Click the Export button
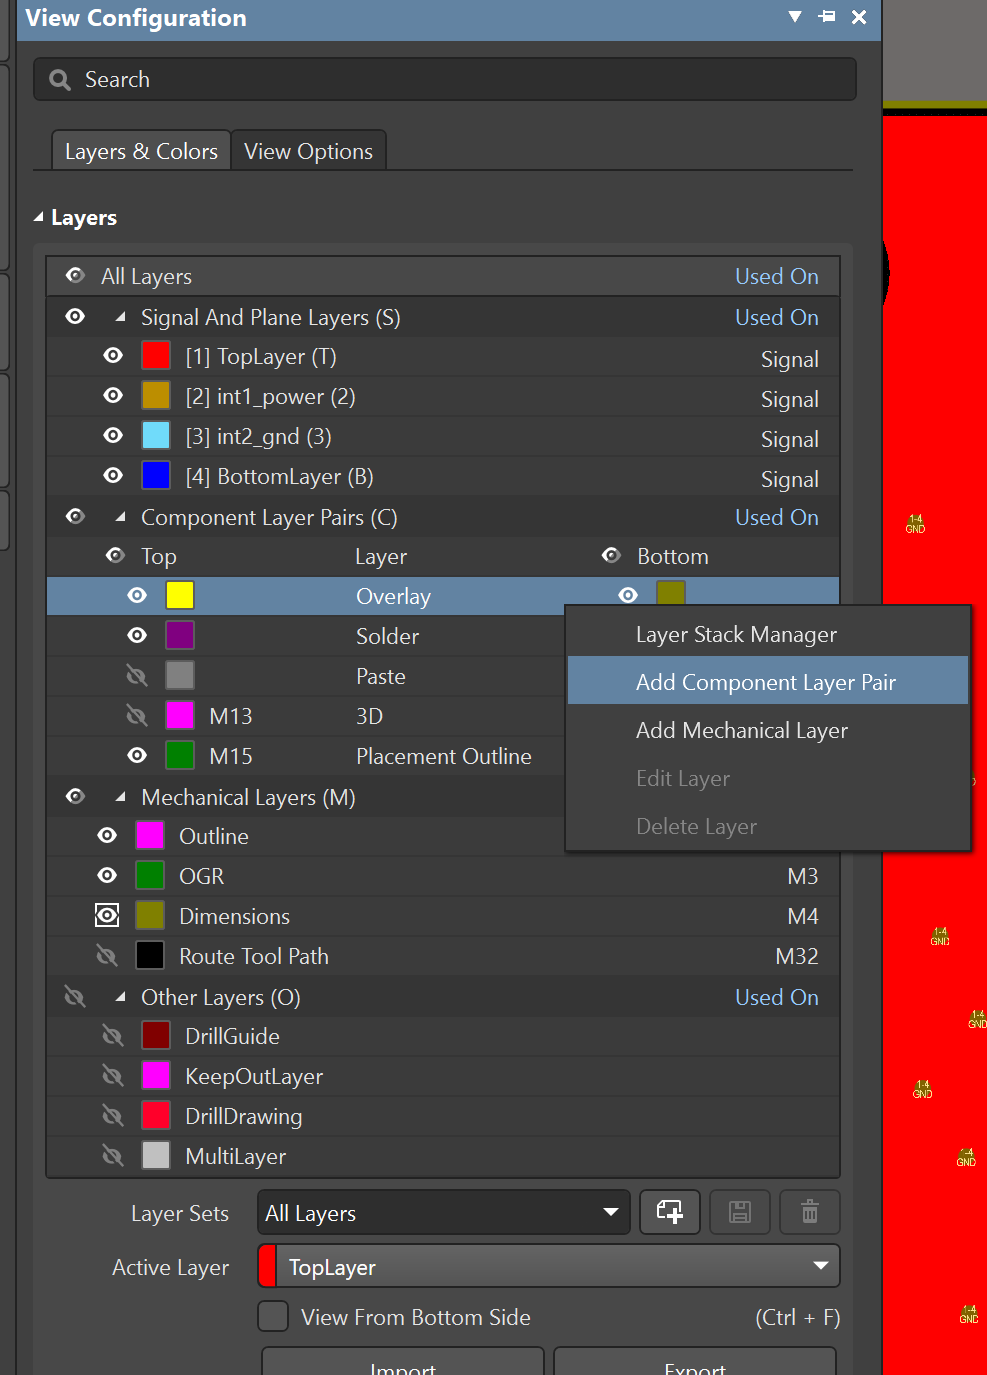 point(695,1366)
